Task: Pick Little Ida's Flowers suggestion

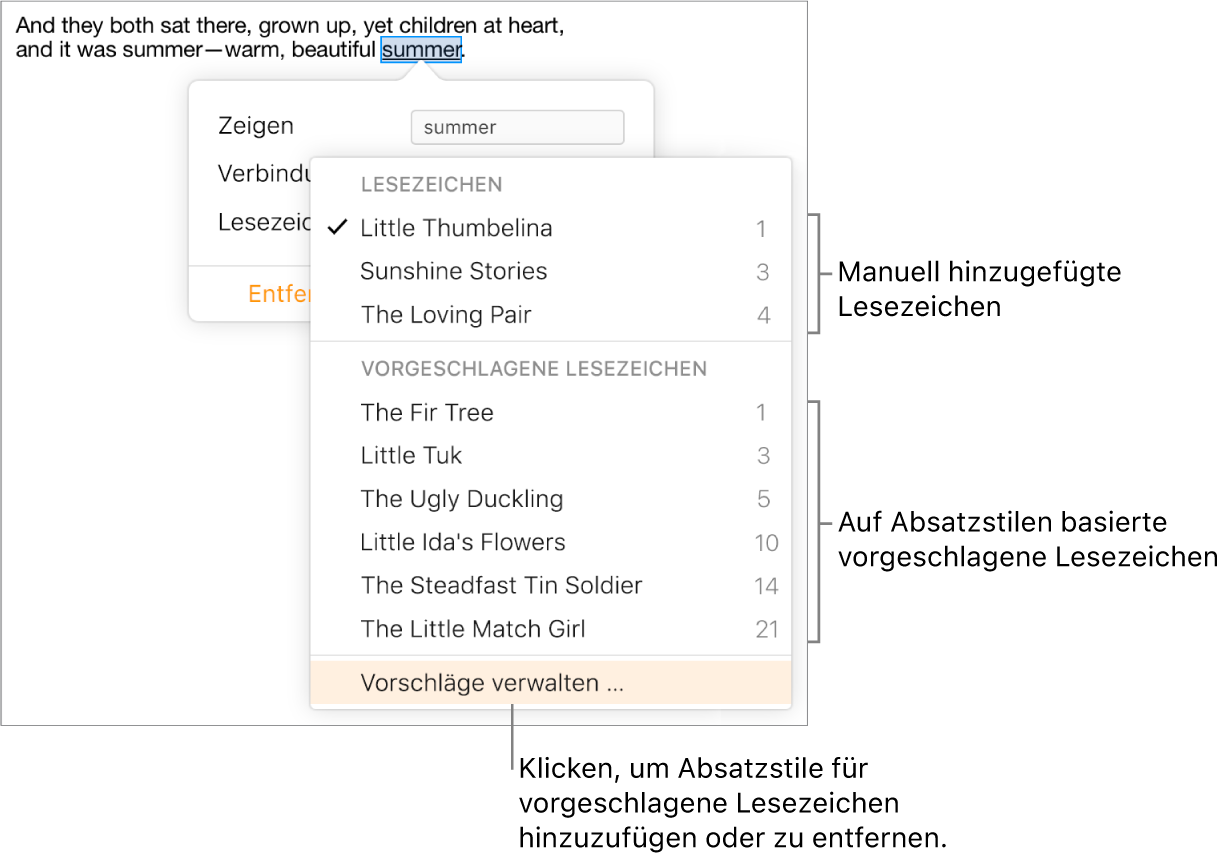Action: 463,542
